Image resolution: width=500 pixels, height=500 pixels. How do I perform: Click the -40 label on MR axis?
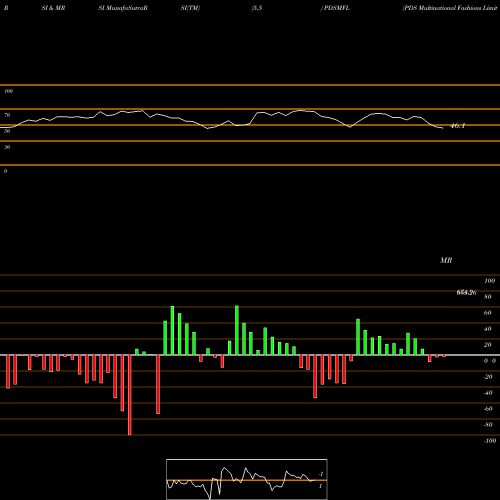(488, 393)
